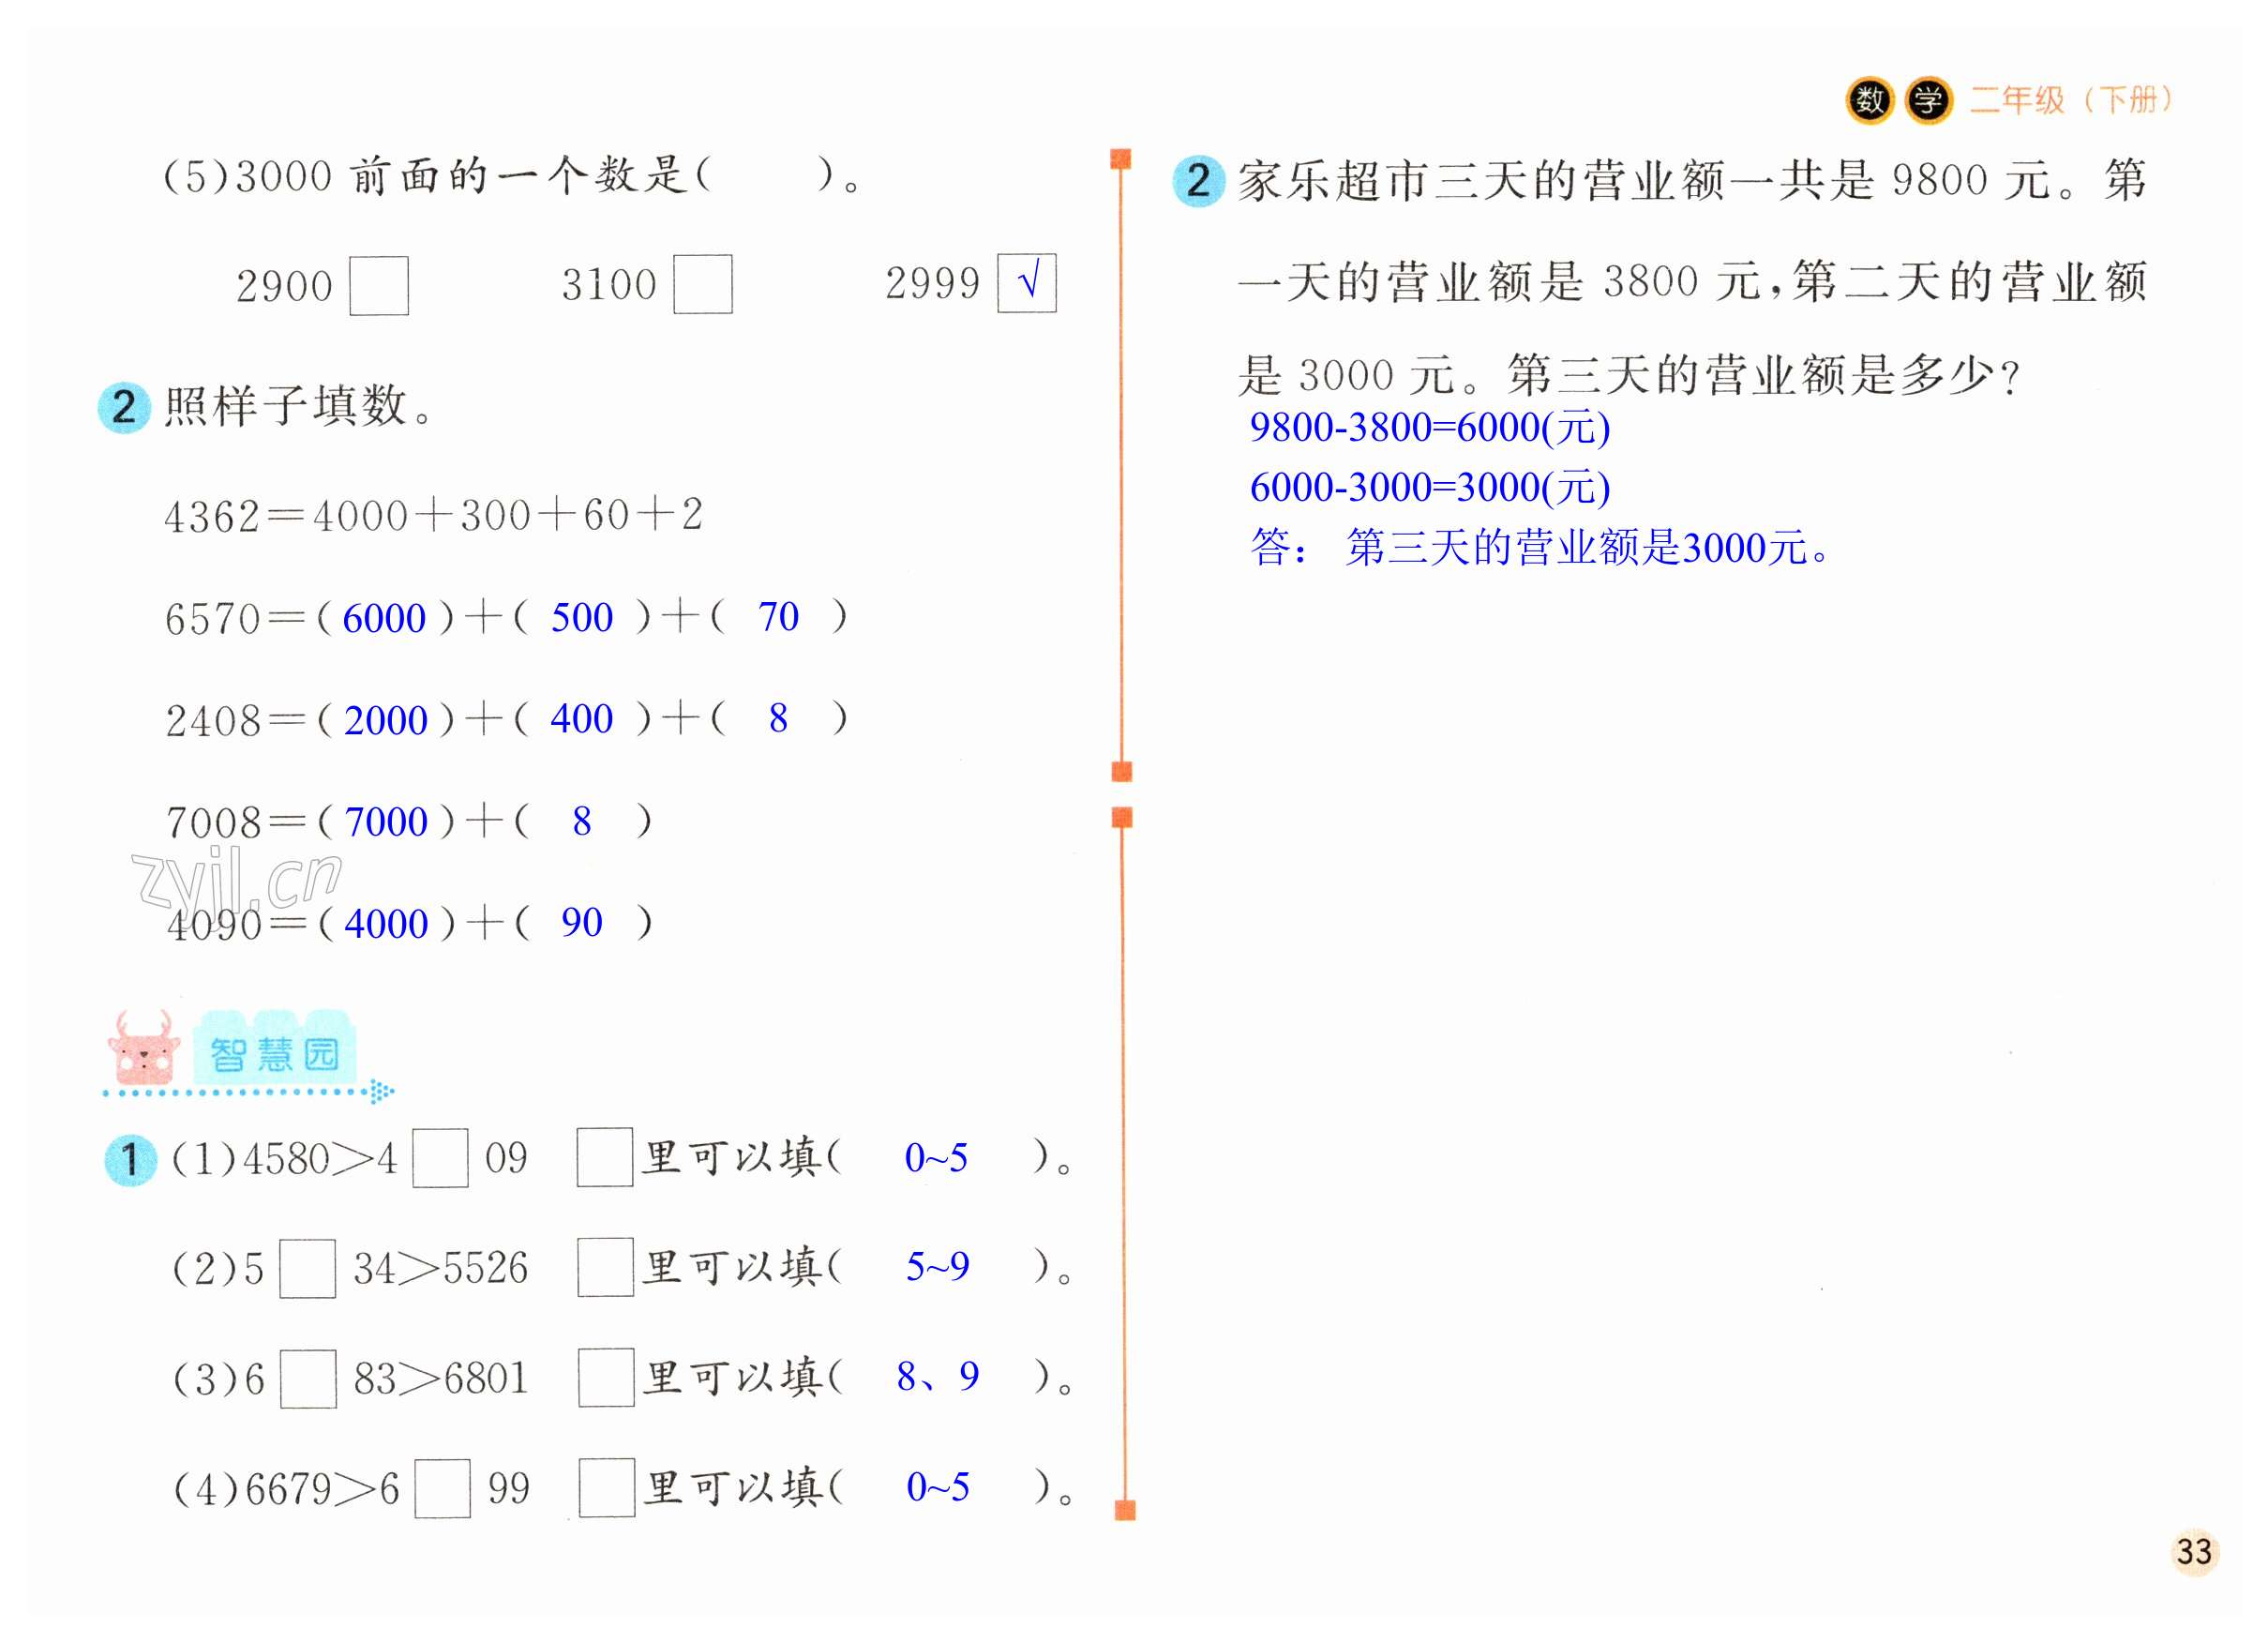Click the 智慧园 section banner
The height and width of the screenshot is (1643, 2268).
[x=274, y=1054]
